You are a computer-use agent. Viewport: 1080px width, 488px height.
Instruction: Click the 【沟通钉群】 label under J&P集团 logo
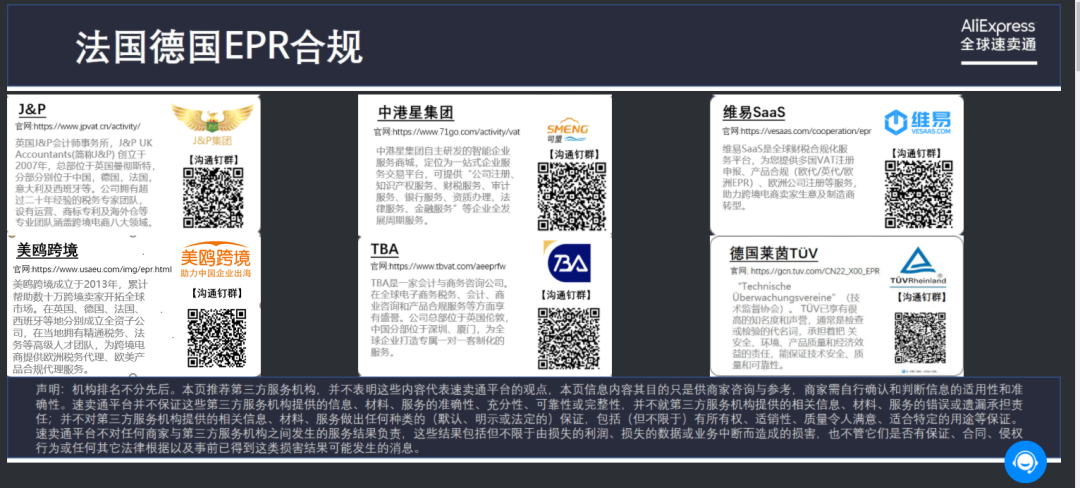(x=214, y=159)
